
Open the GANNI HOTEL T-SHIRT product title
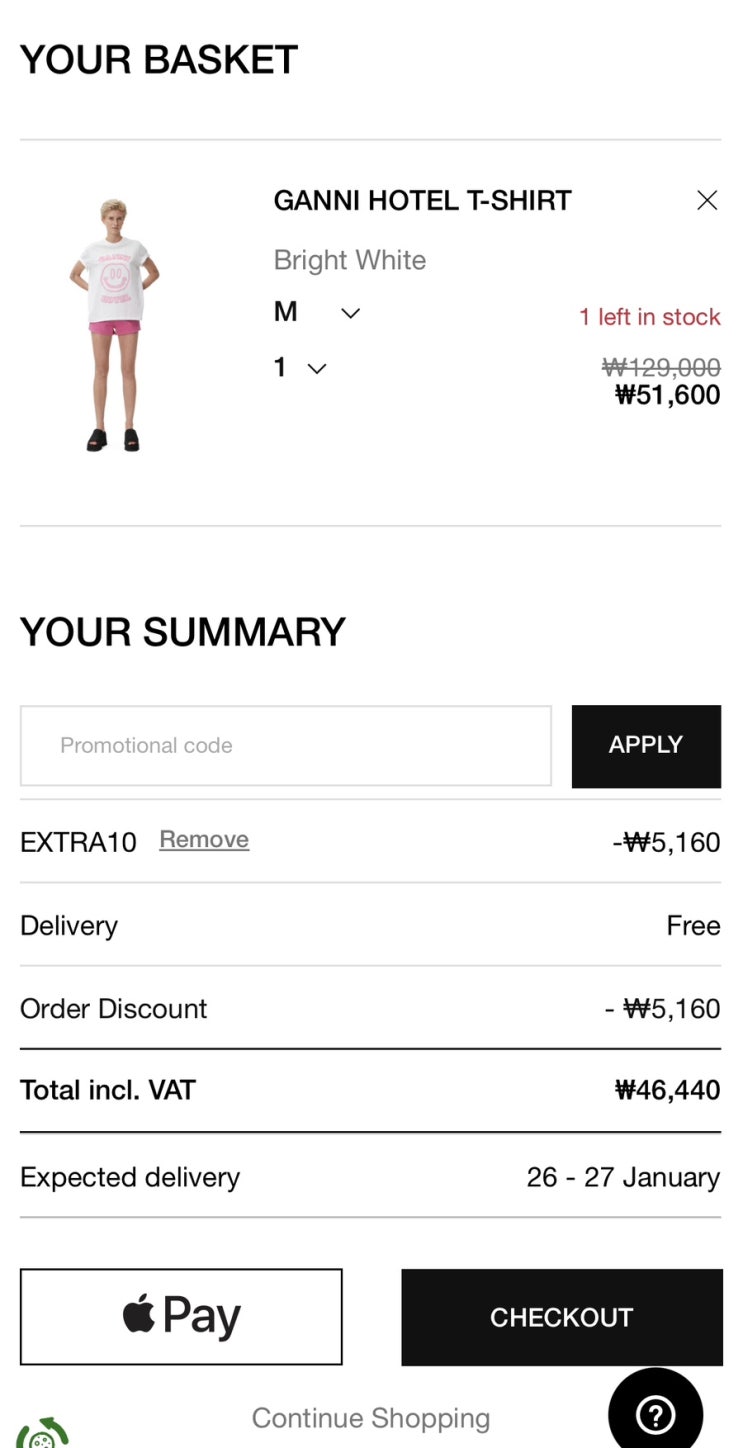(422, 201)
